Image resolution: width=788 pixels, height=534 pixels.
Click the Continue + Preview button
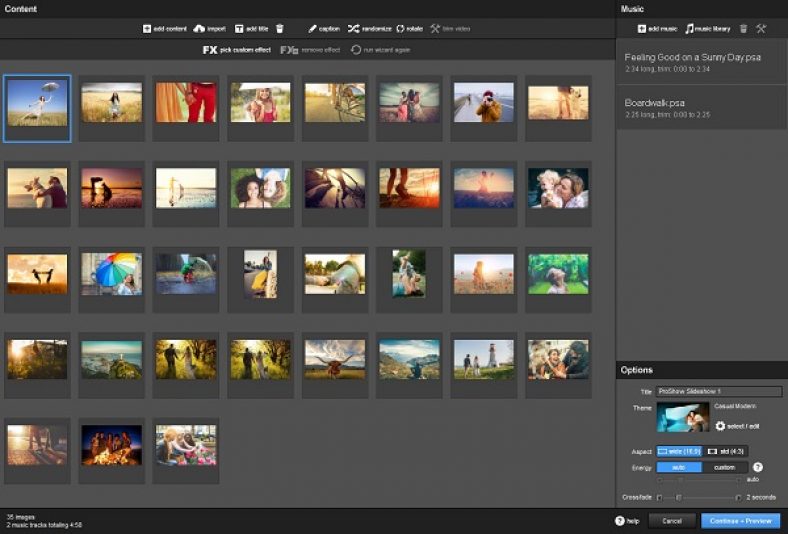[x=741, y=521]
